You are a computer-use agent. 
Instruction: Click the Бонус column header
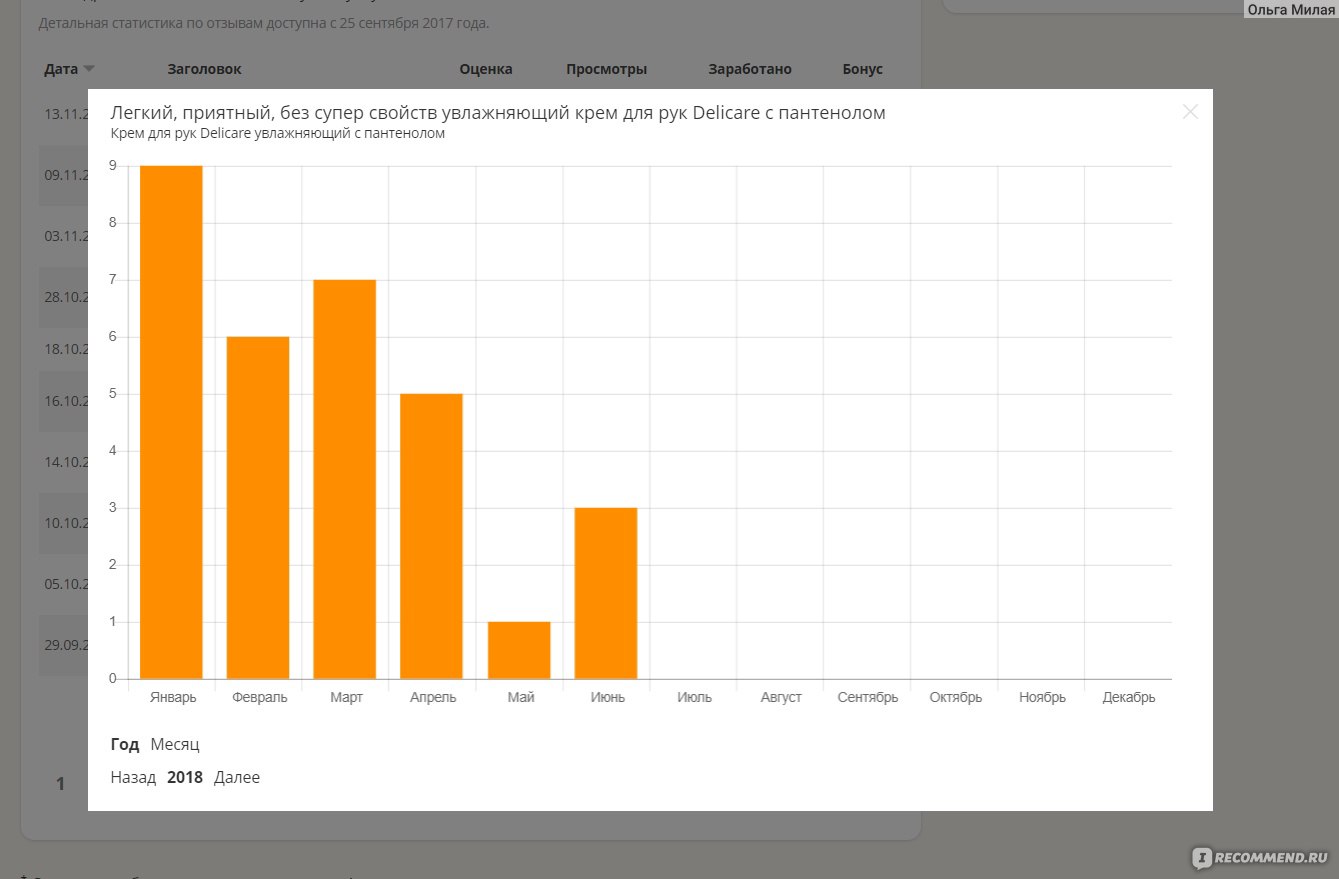pos(863,69)
